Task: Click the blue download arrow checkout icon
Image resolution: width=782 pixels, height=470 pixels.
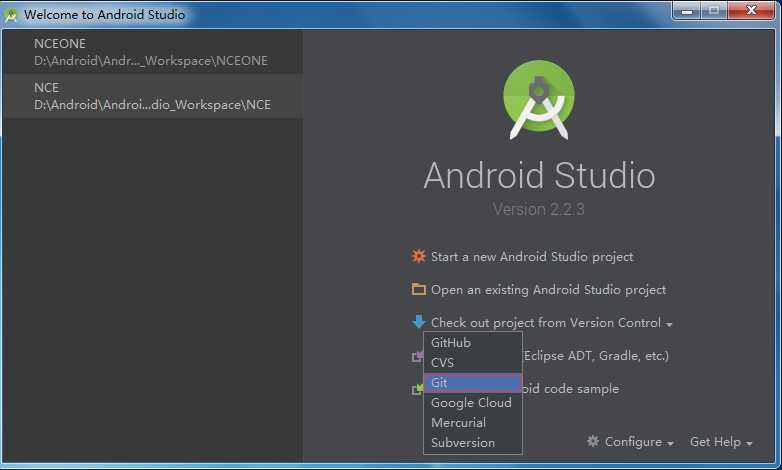Action: [x=418, y=322]
